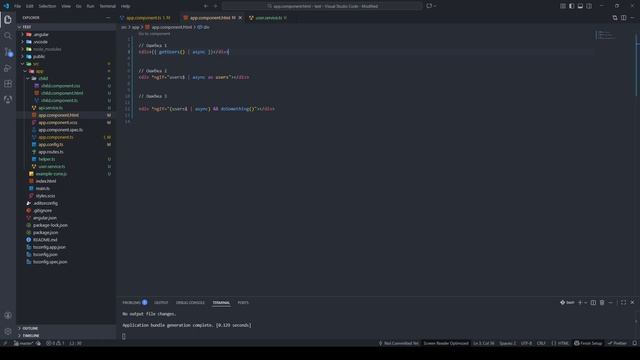Click the editor minimap
This screenshot has width=640, height=360.
click(x=606, y=36)
